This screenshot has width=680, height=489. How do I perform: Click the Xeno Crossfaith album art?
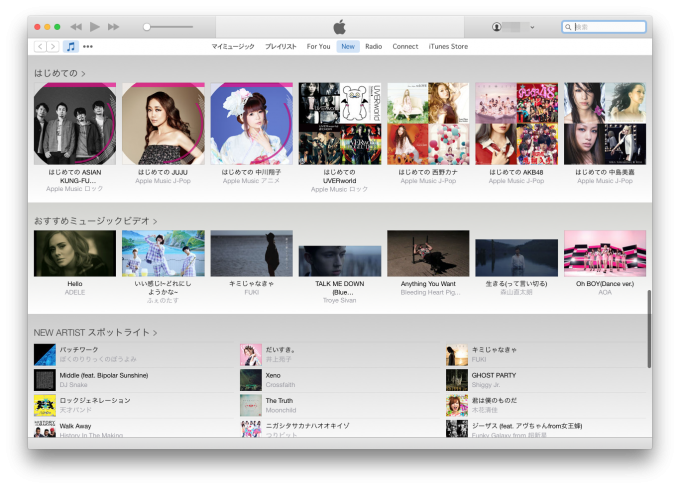pos(251,380)
